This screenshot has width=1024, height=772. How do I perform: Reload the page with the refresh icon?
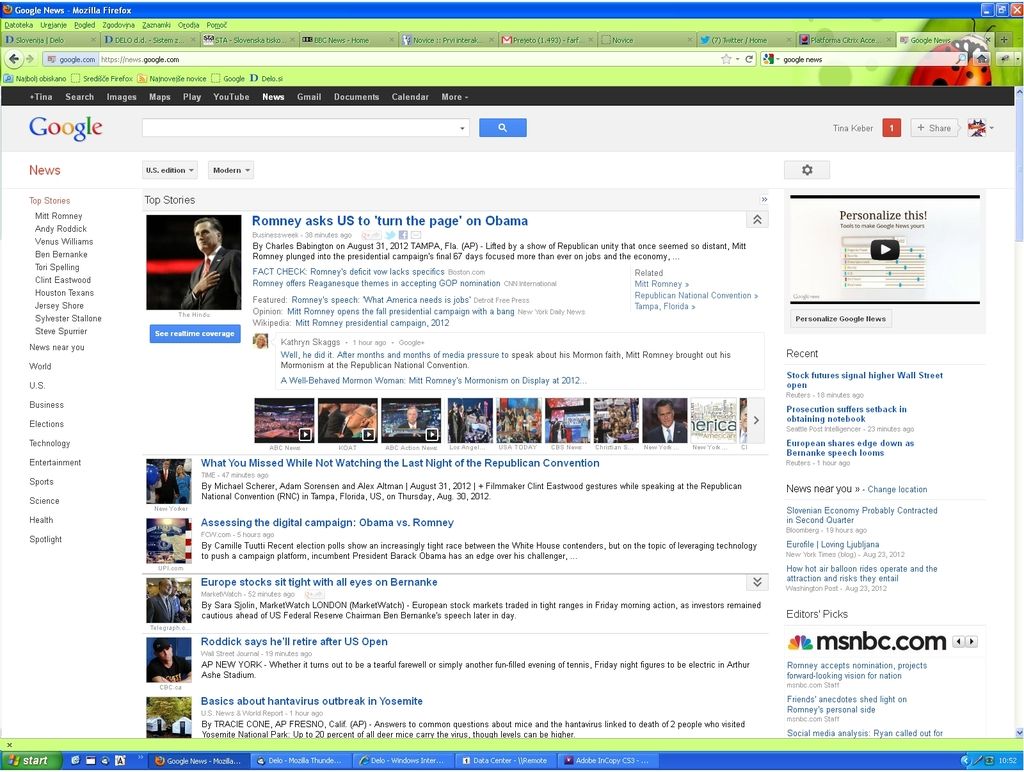(749, 59)
